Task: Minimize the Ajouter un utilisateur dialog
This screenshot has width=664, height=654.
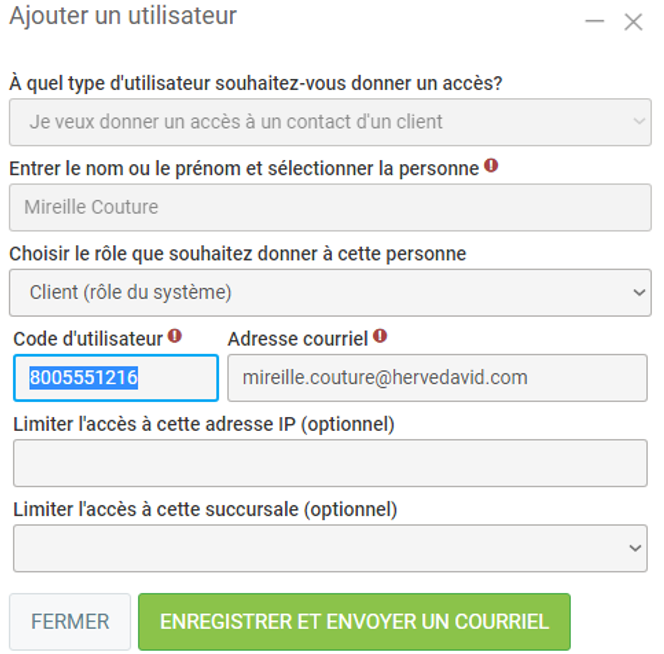Action: pos(595,21)
